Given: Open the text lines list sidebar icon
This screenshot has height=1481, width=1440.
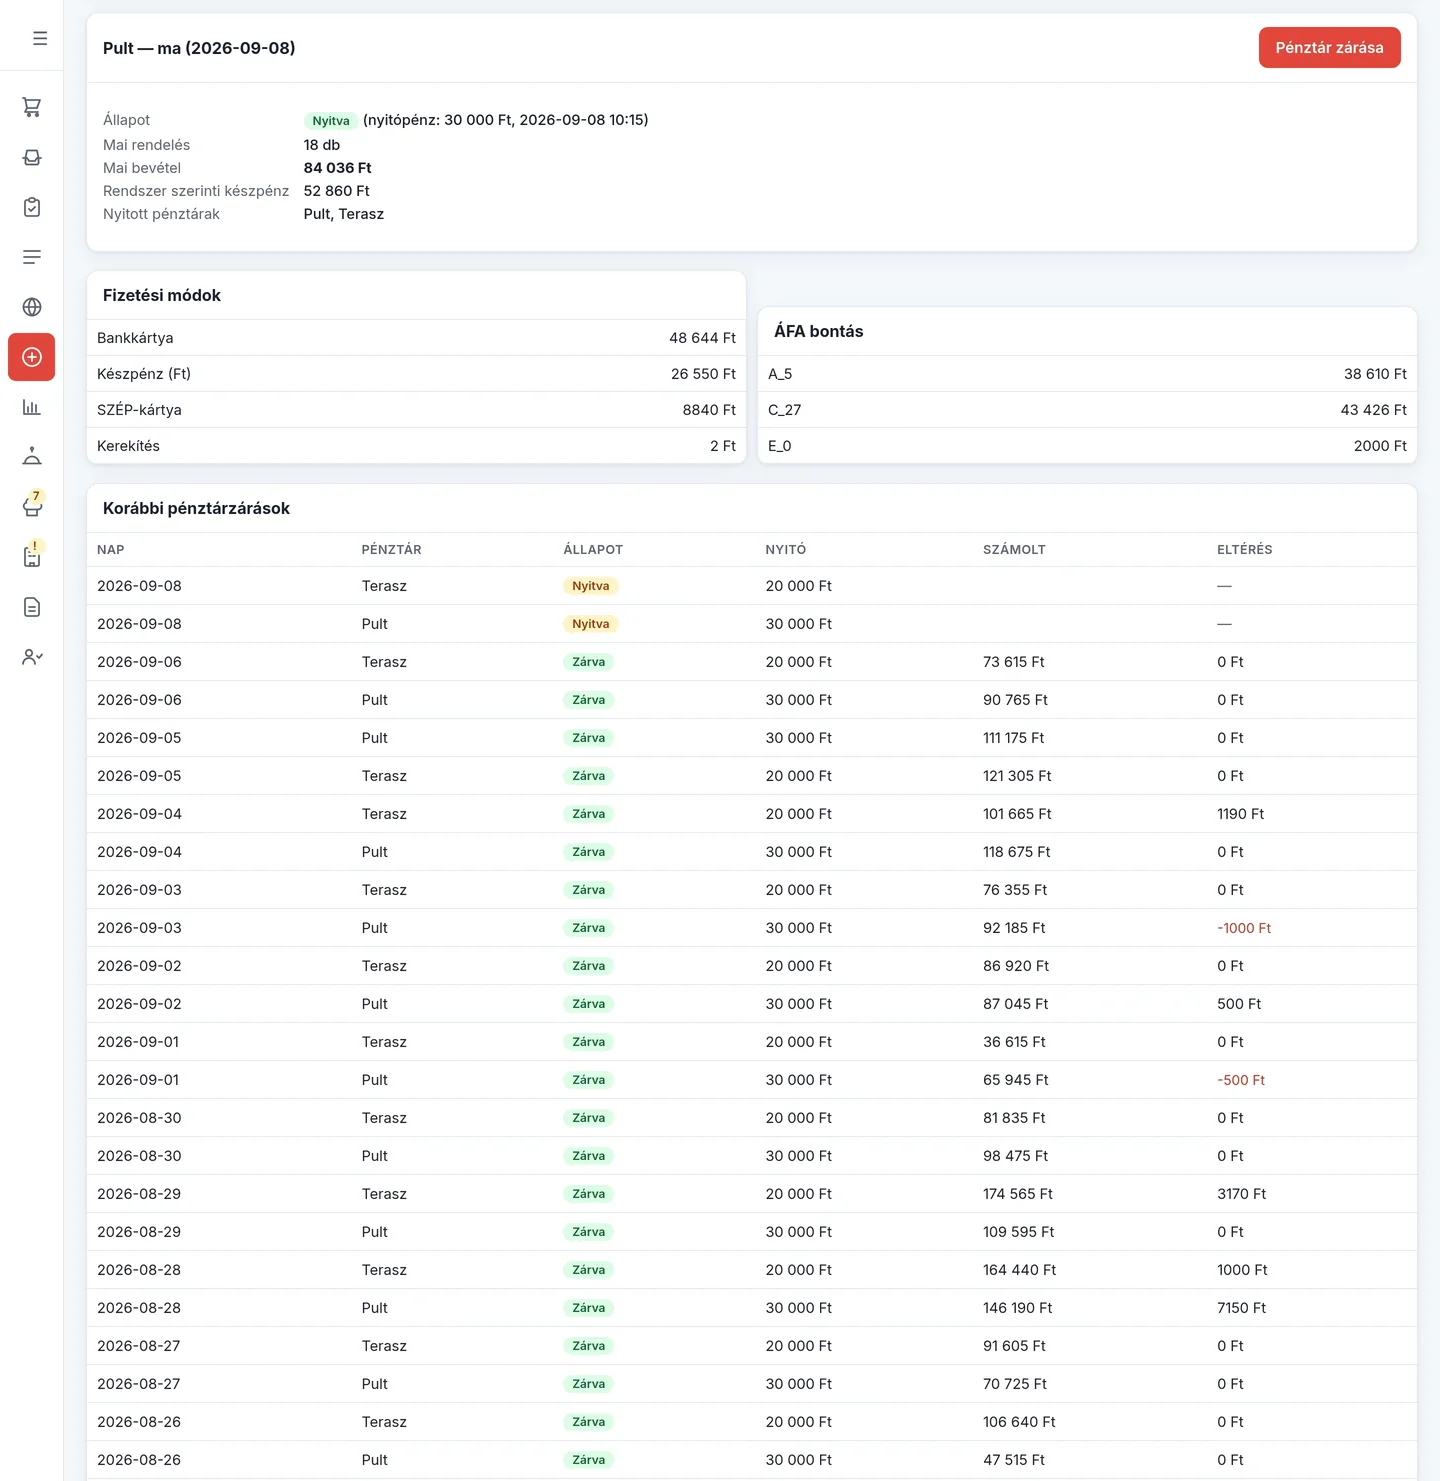Looking at the screenshot, I should [32, 257].
